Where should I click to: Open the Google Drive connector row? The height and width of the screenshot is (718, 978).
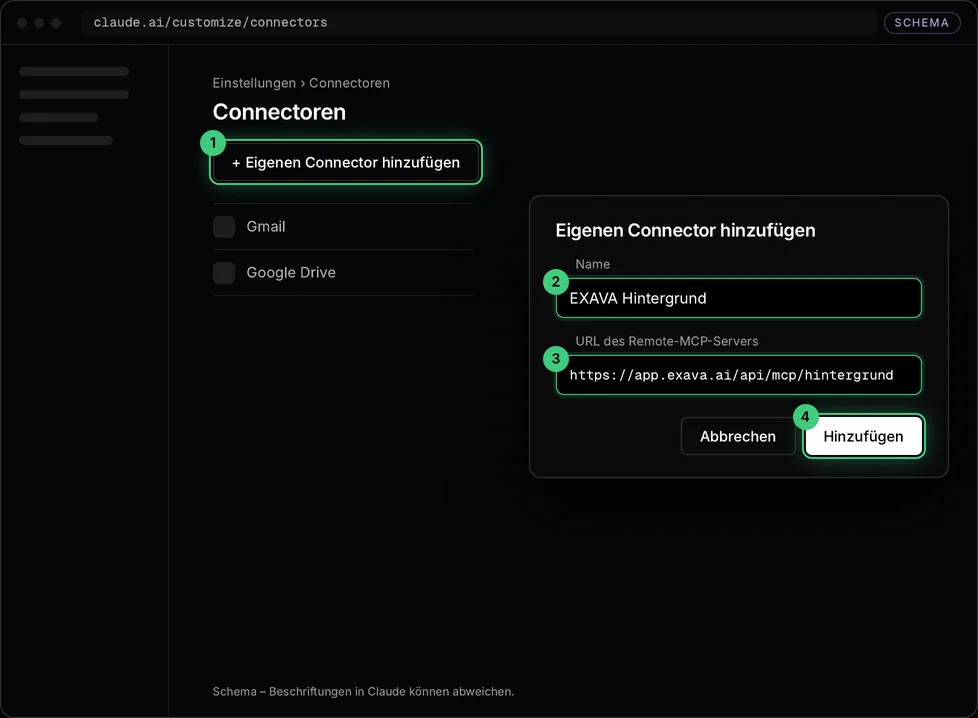[x=342, y=273]
